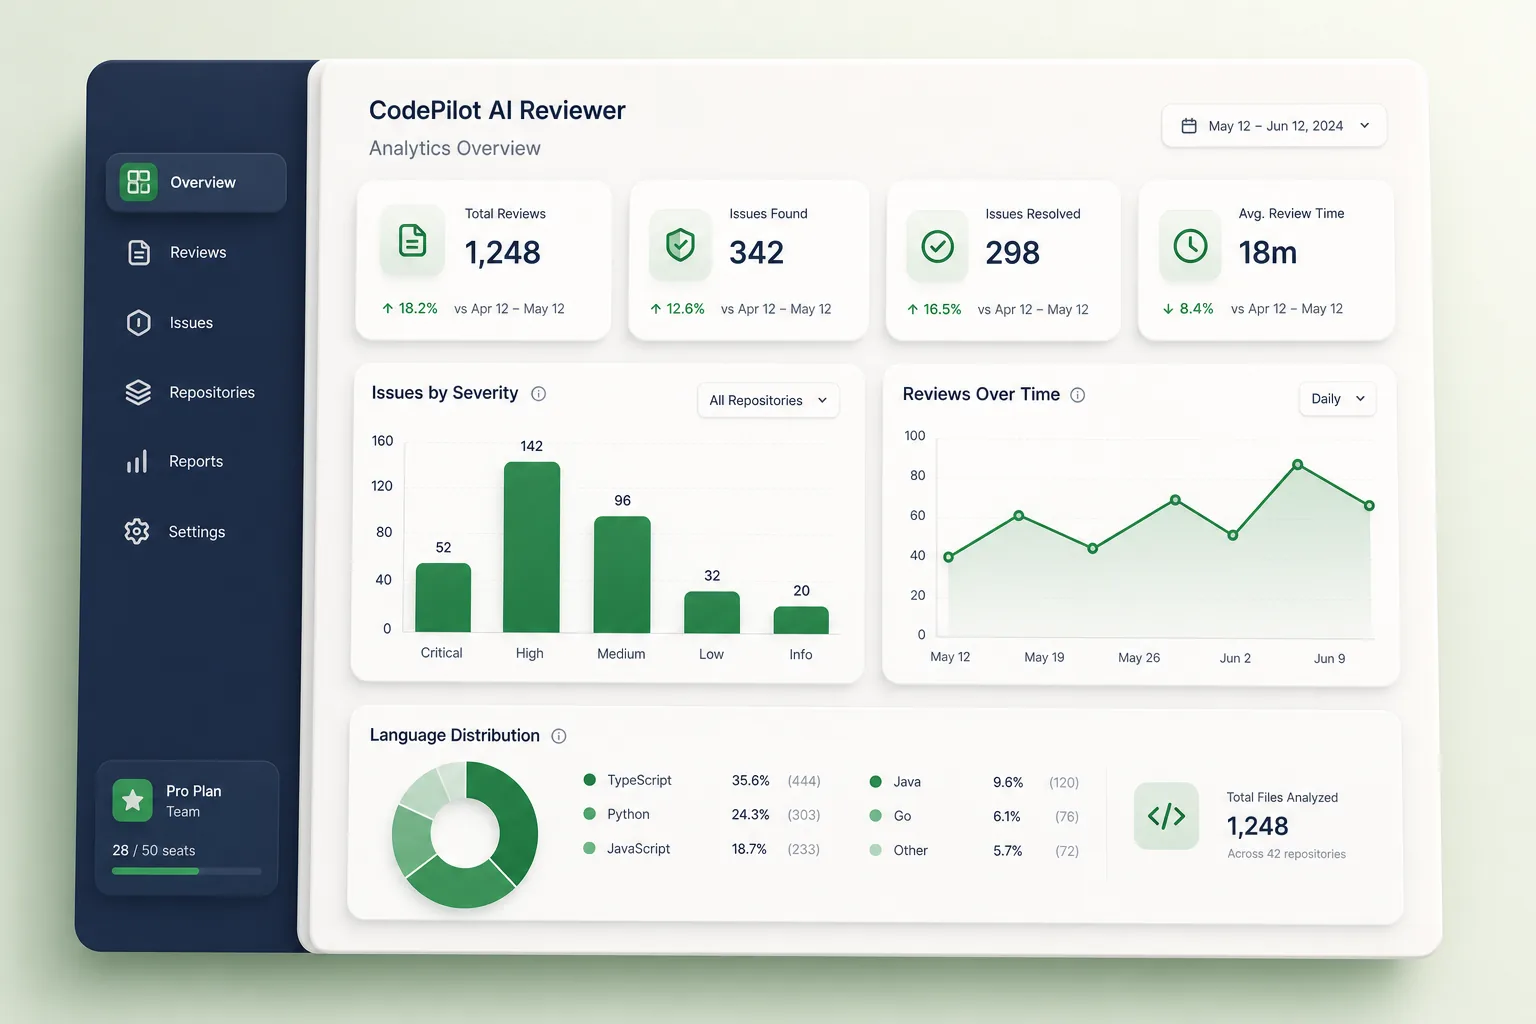Click the Analytics Overview subtitle
Image resolution: width=1536 pixels, height=1024 pixels.
point(455,148)
